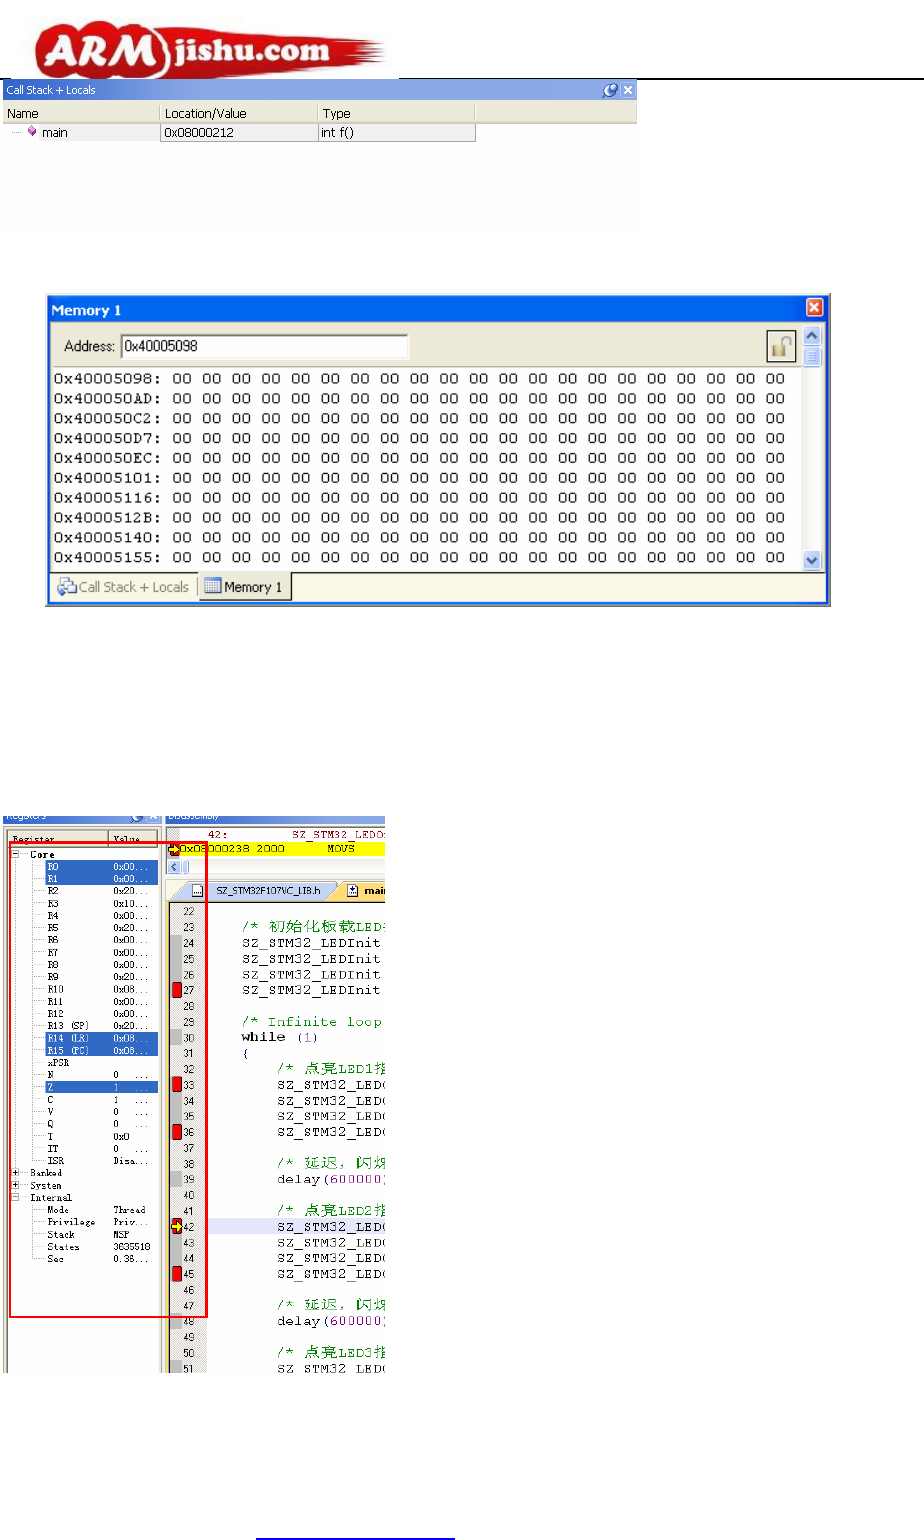Select memory row 0x40005098
The width and height of the screenshot is (924, 1540).
tap(420, 379)
